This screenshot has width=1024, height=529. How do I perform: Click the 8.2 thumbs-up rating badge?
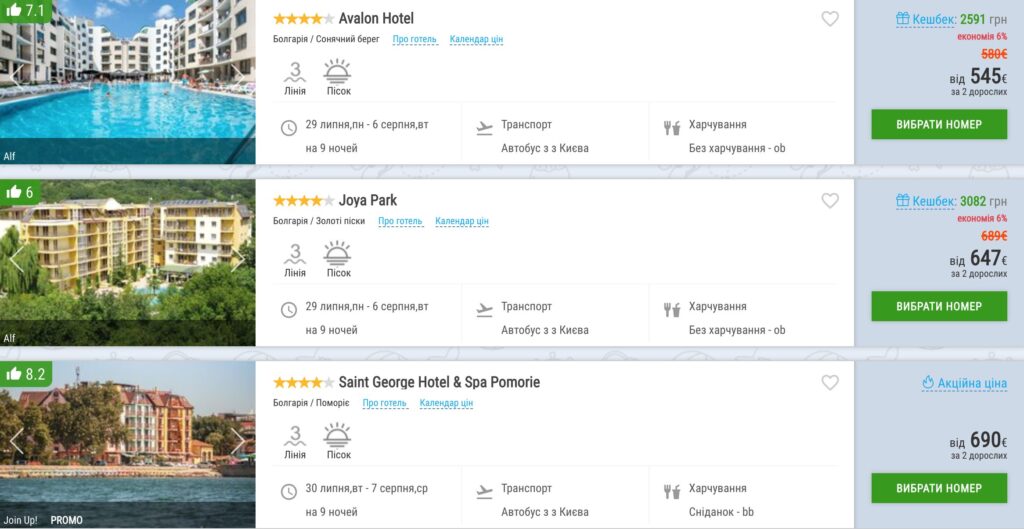25,374
